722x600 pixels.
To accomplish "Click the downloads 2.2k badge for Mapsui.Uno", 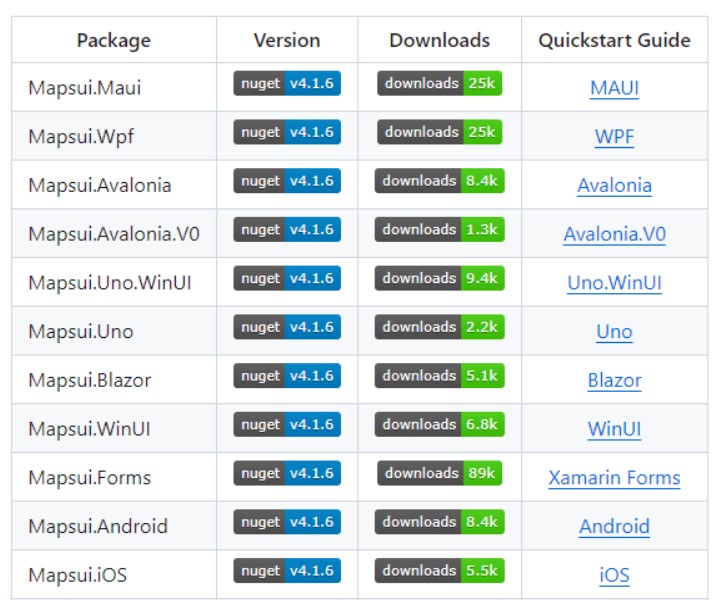I will (x=439, y=327).
